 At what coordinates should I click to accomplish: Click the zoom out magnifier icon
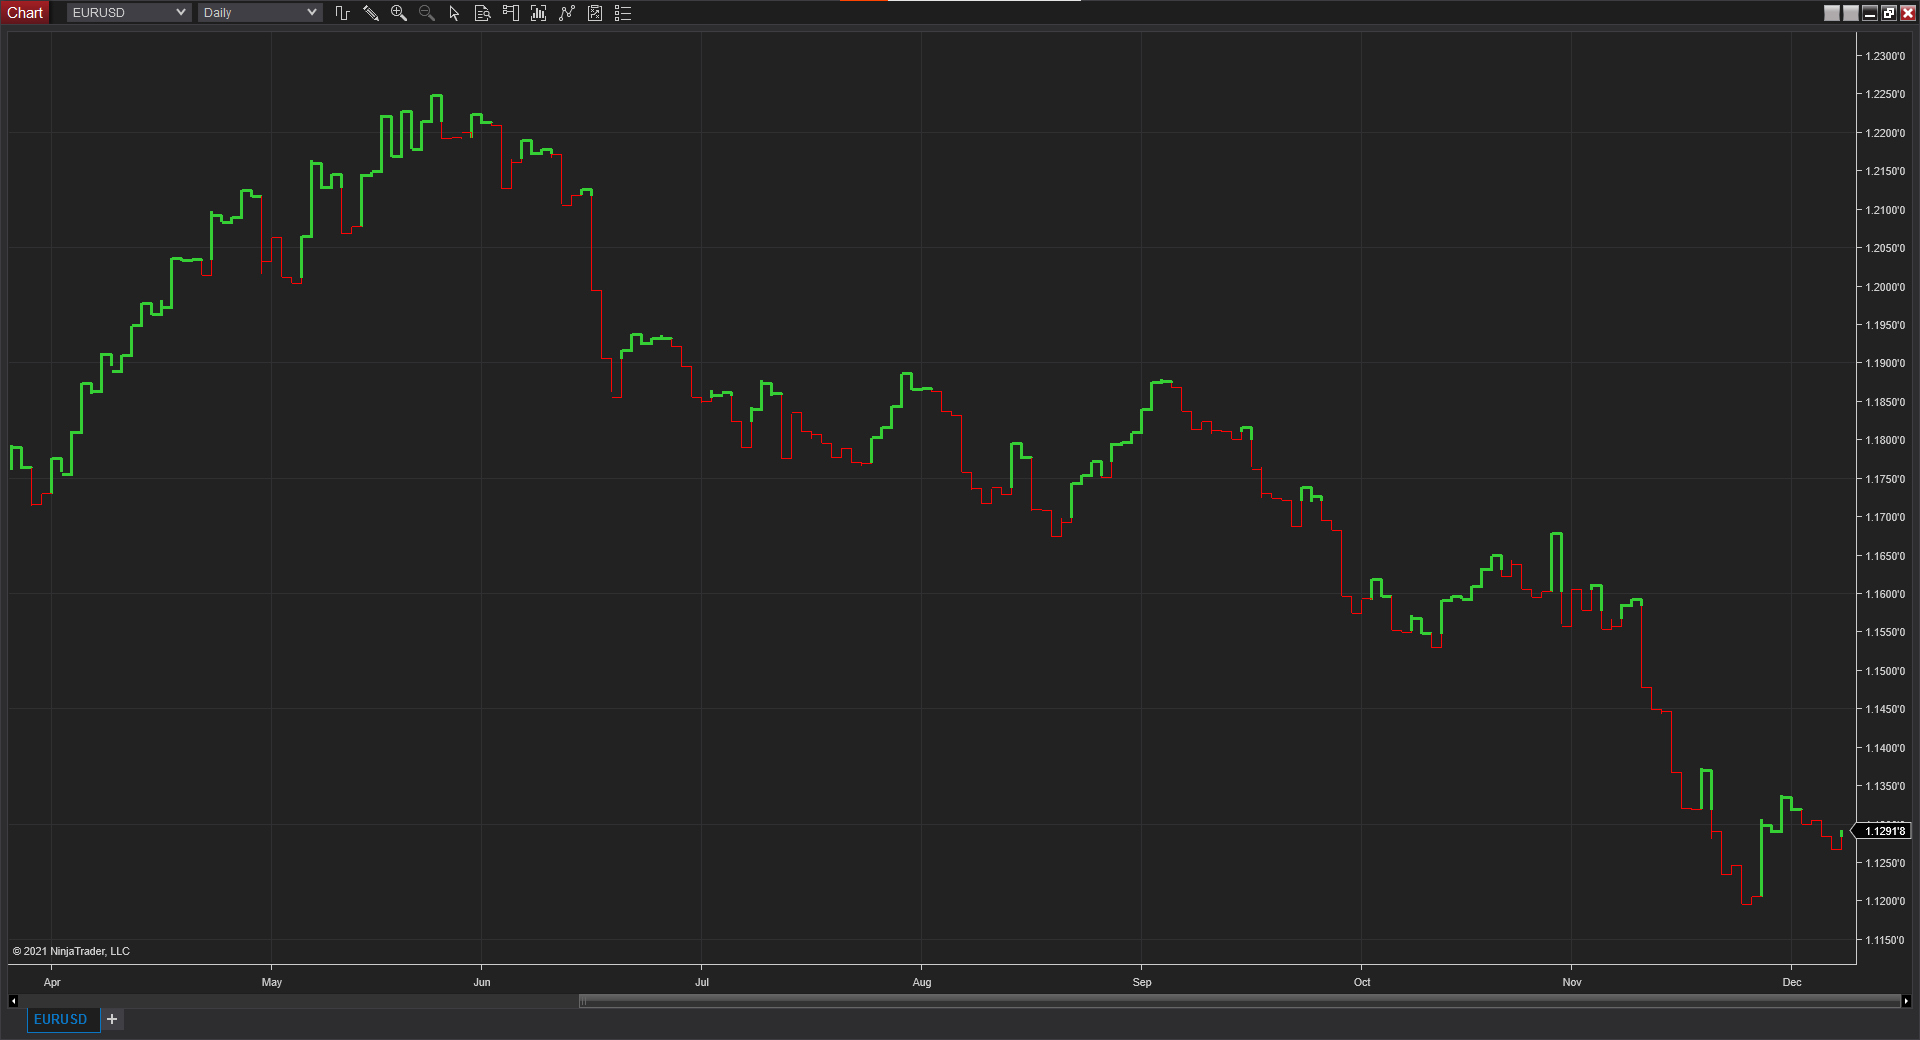[427, 13]
